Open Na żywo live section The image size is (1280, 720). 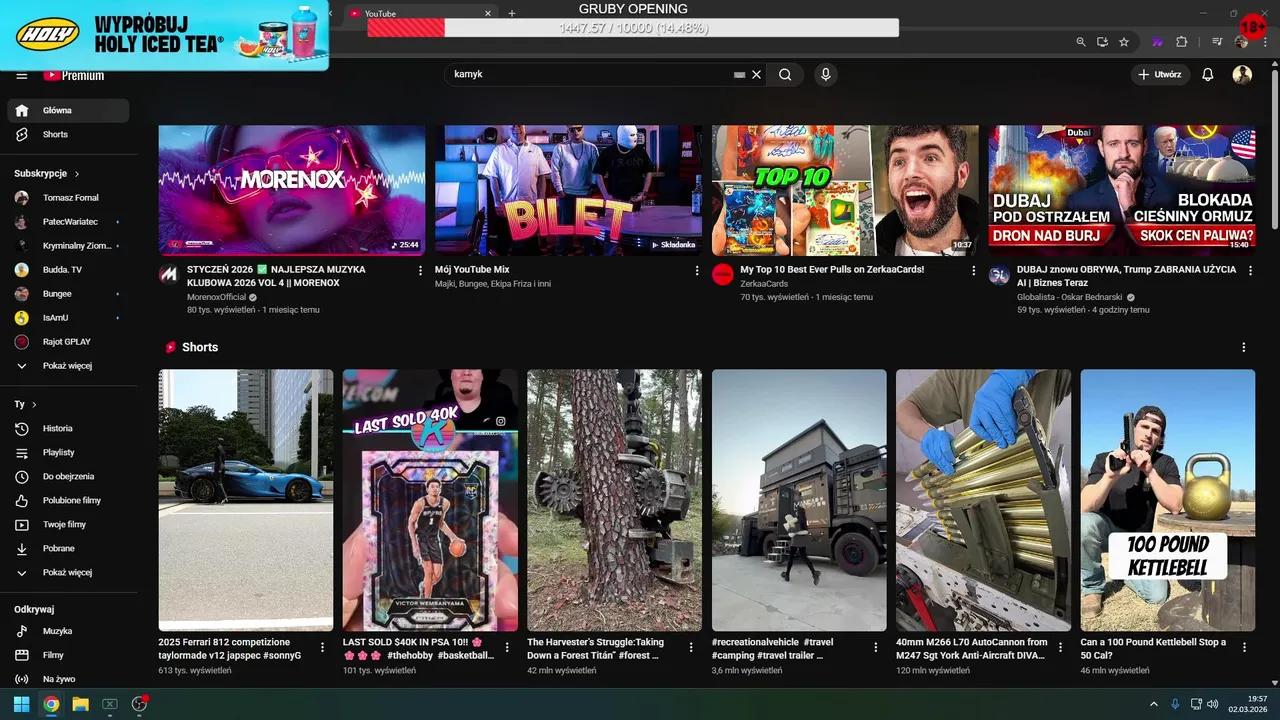(x=68, y=679)
